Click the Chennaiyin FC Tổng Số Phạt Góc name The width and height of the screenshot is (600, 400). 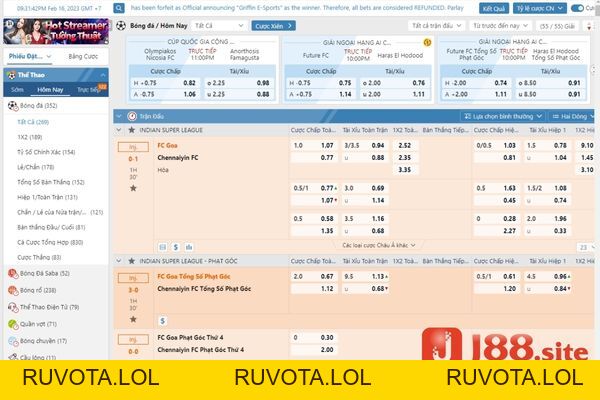pyautogui.click(x=204, y=289)
